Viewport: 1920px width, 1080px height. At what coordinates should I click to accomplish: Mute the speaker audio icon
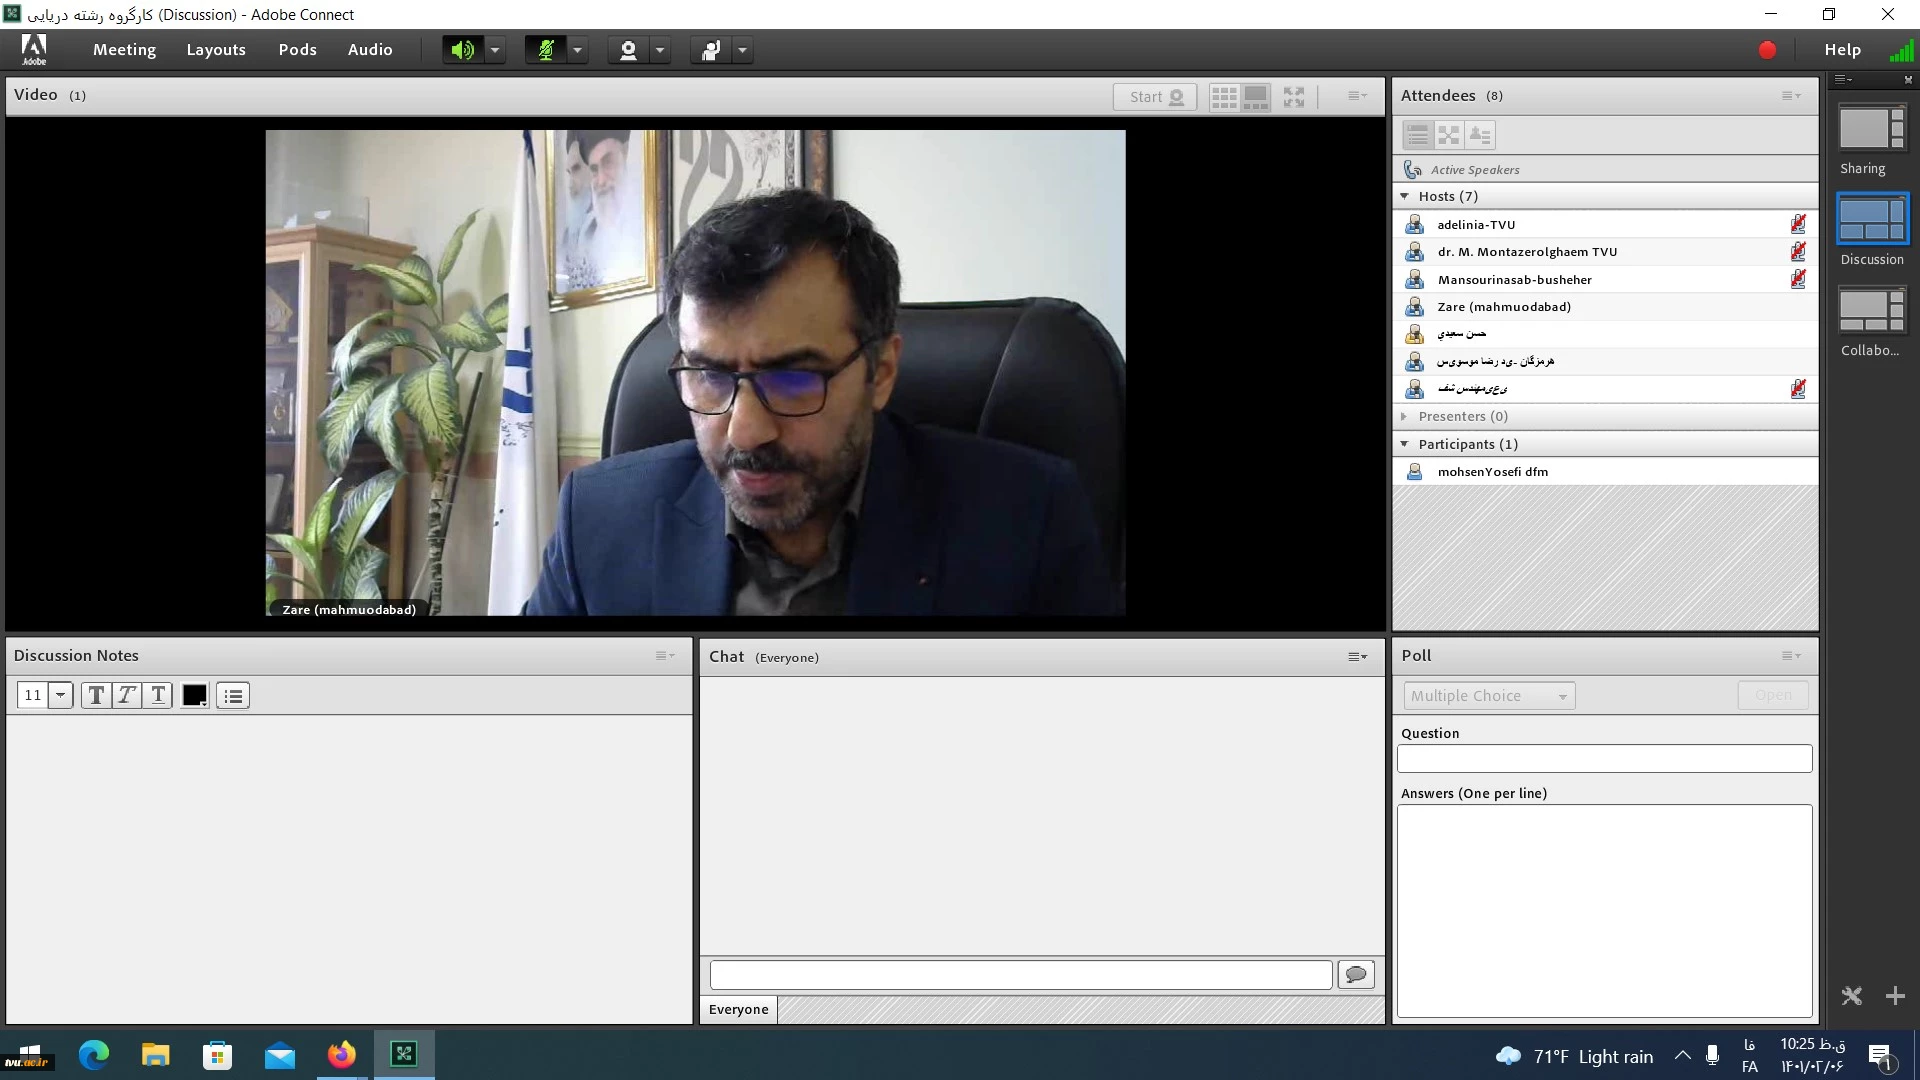click(x=462, y=50)
